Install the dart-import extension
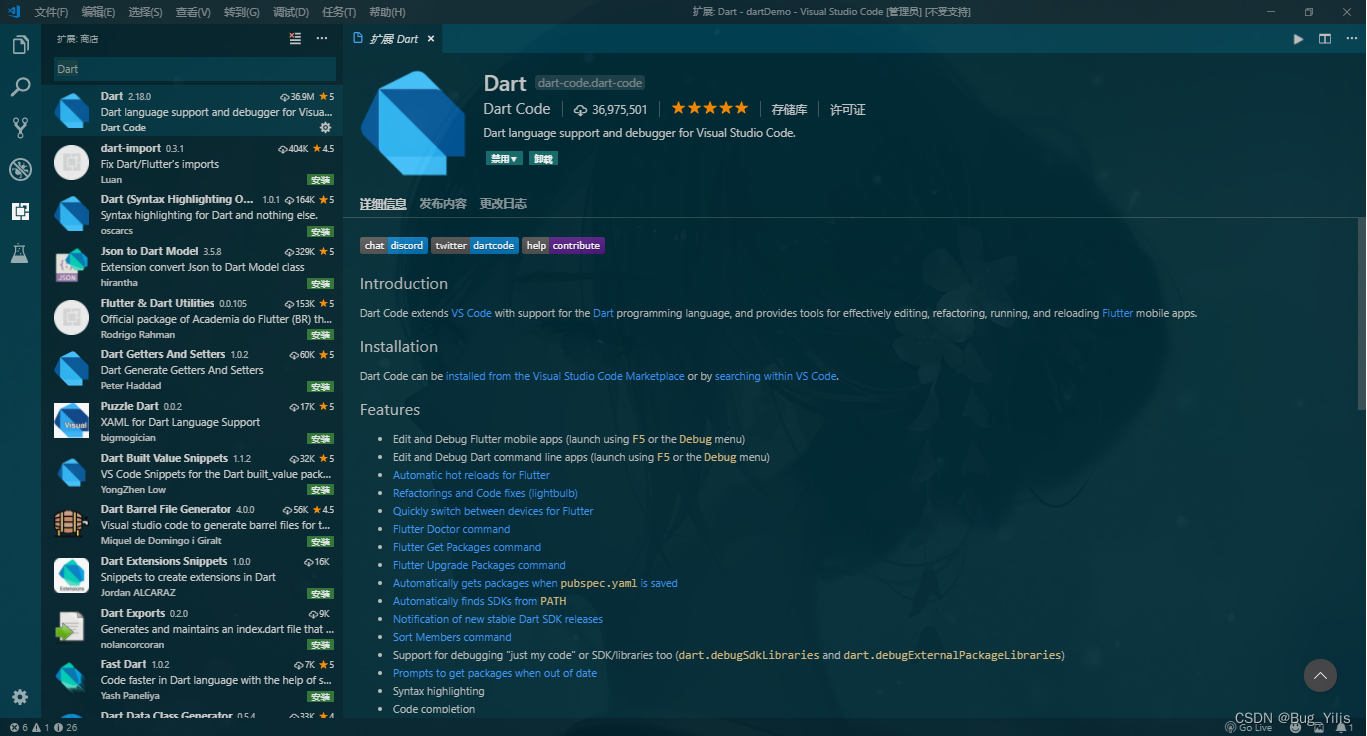 point(320,180)
